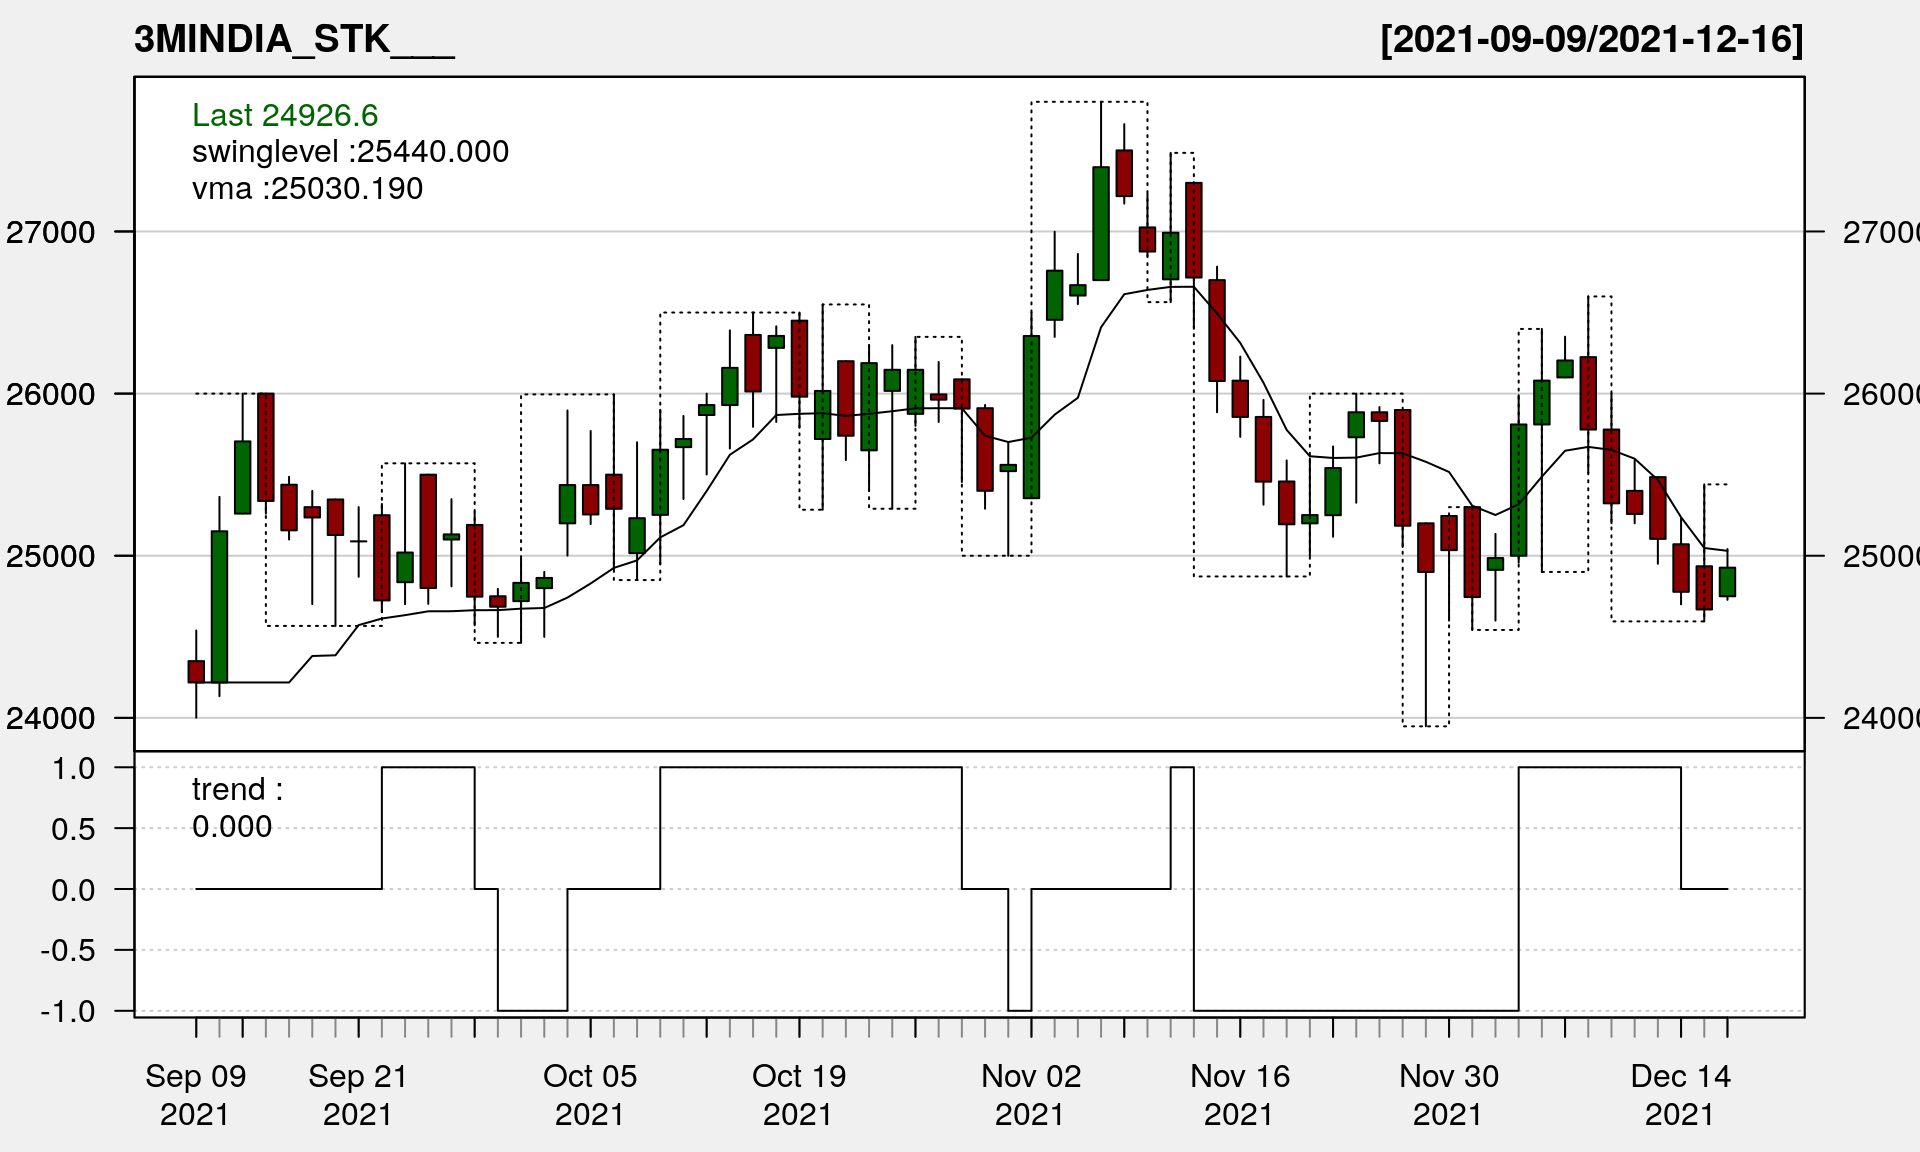1920x1152 pixels.
Task: Click the Sep 09 2021 date label
Action: pyautogui.click(x=196, y=1094)
